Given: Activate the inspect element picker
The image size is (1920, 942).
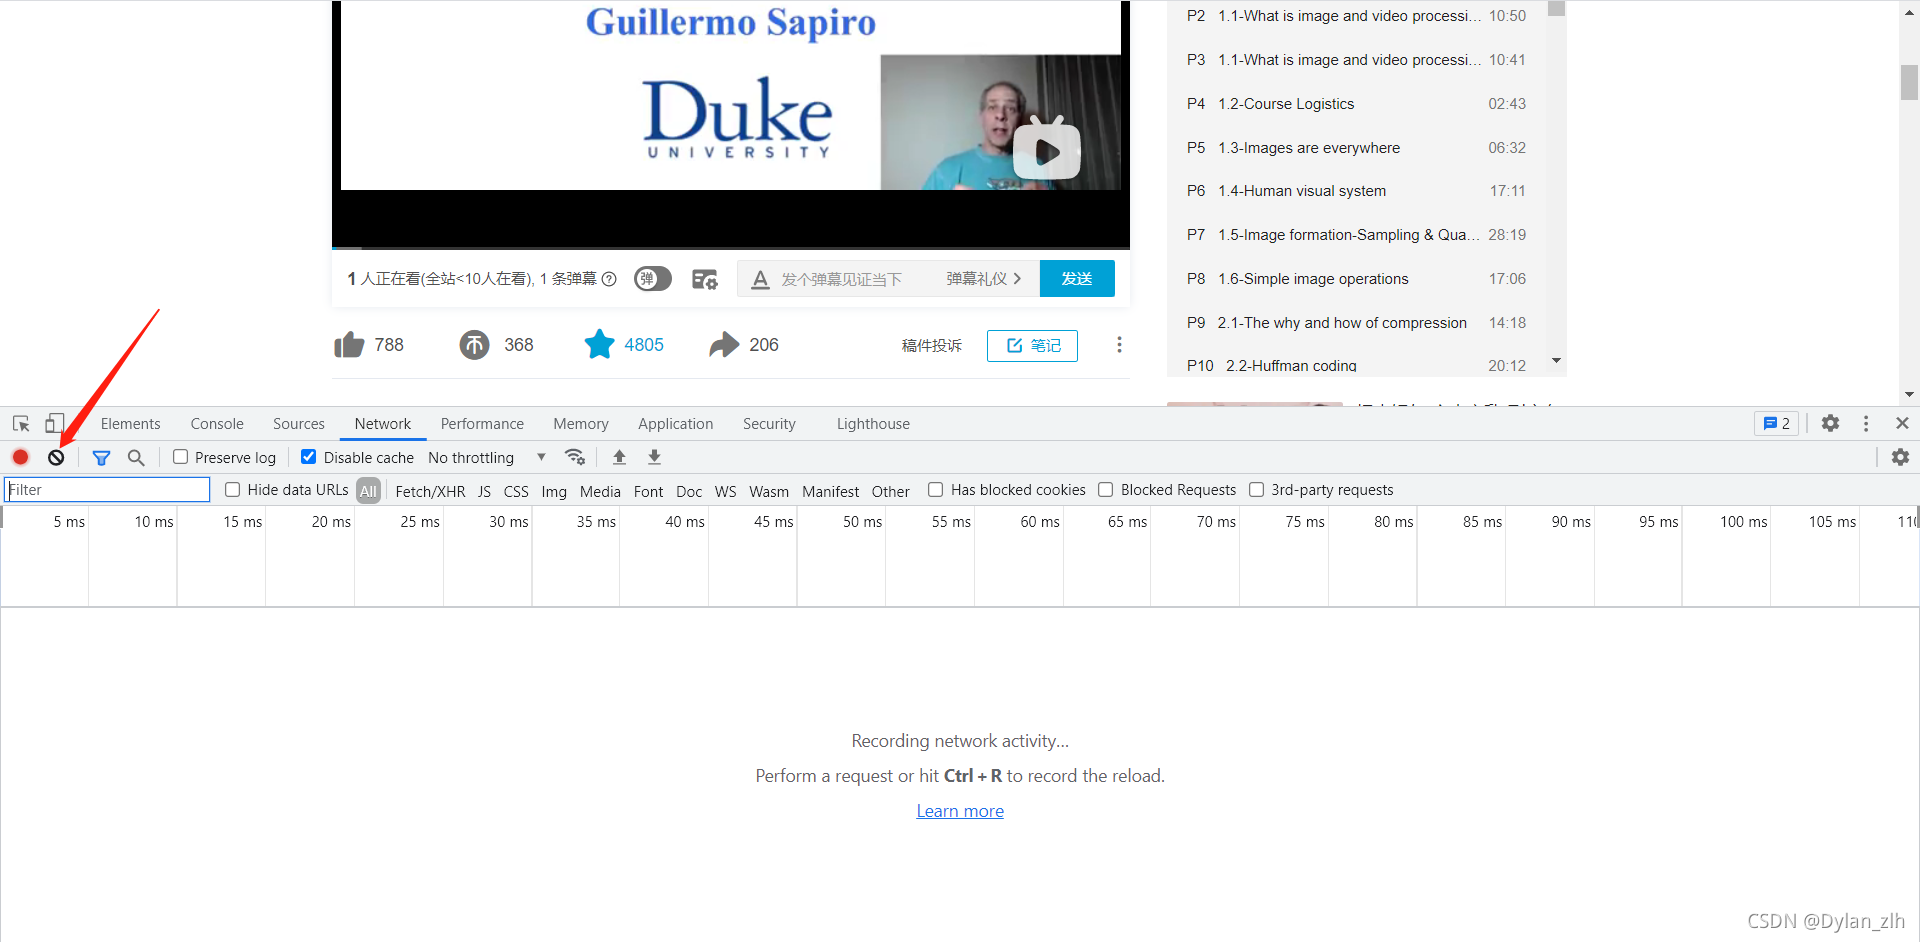Looking at the screenshot, I should point(21,423).
